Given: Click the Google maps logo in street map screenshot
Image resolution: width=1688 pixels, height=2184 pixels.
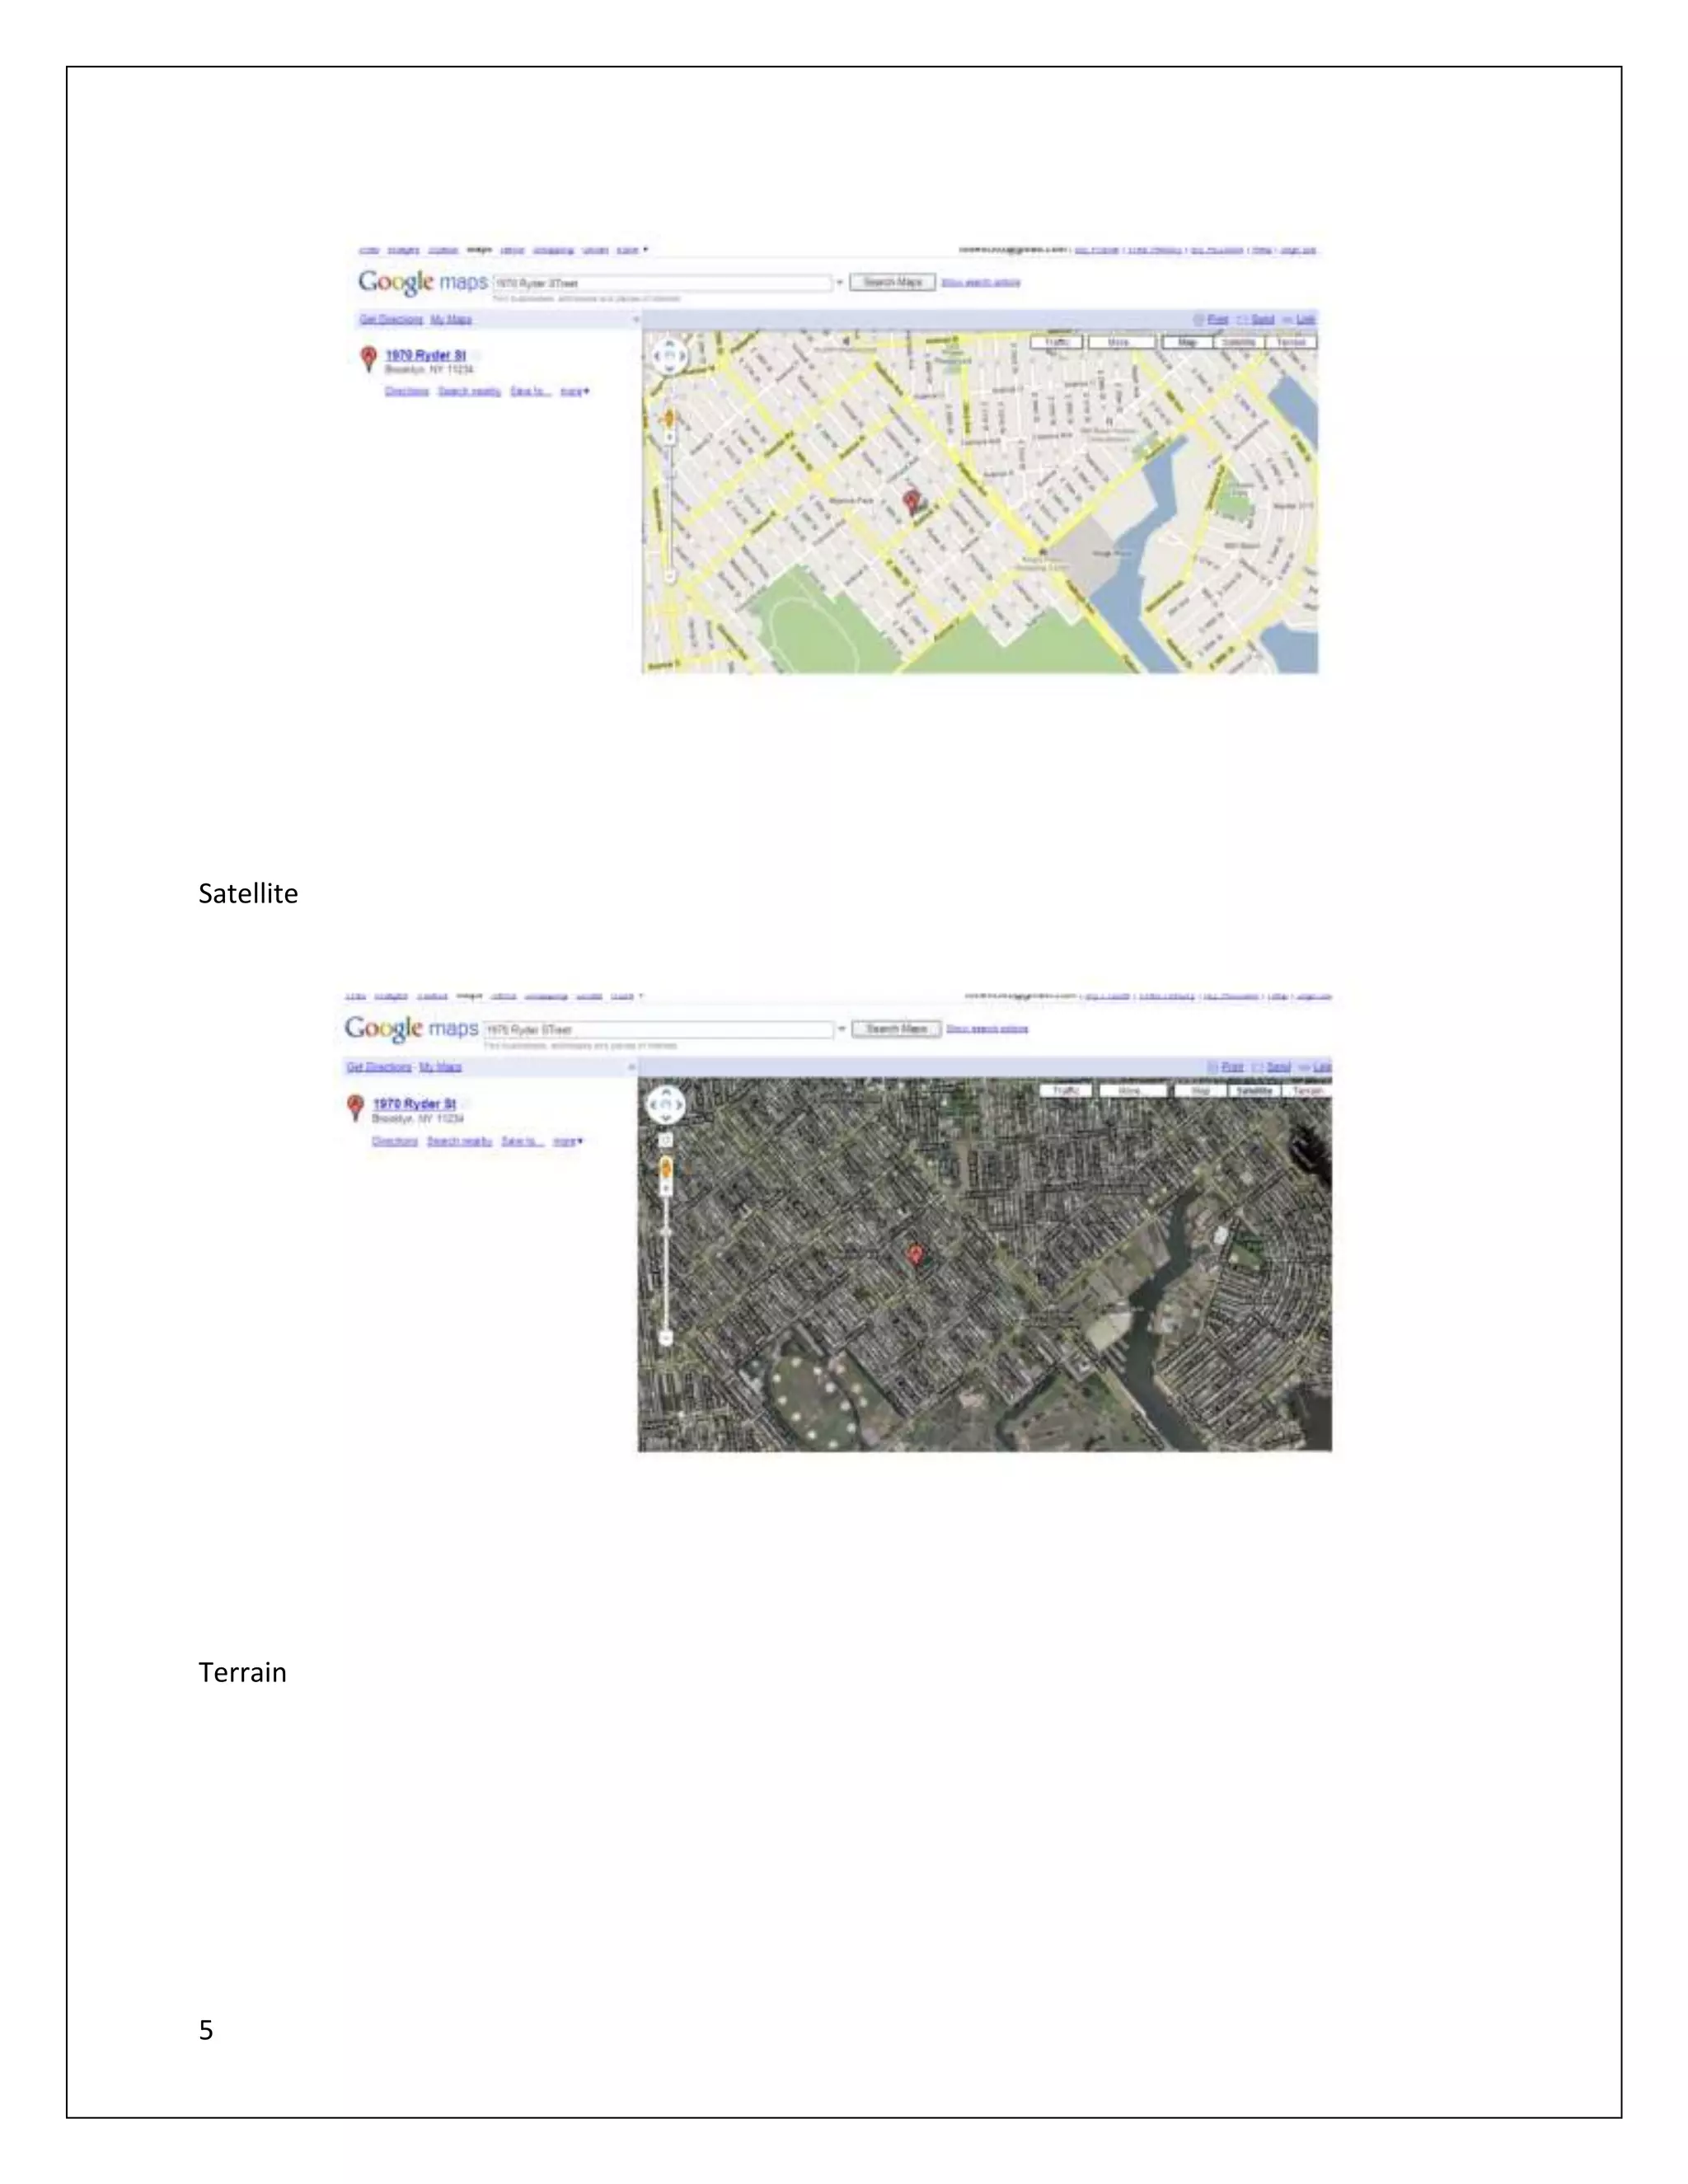Looking at the screenshot, I should tap(423, 283).
